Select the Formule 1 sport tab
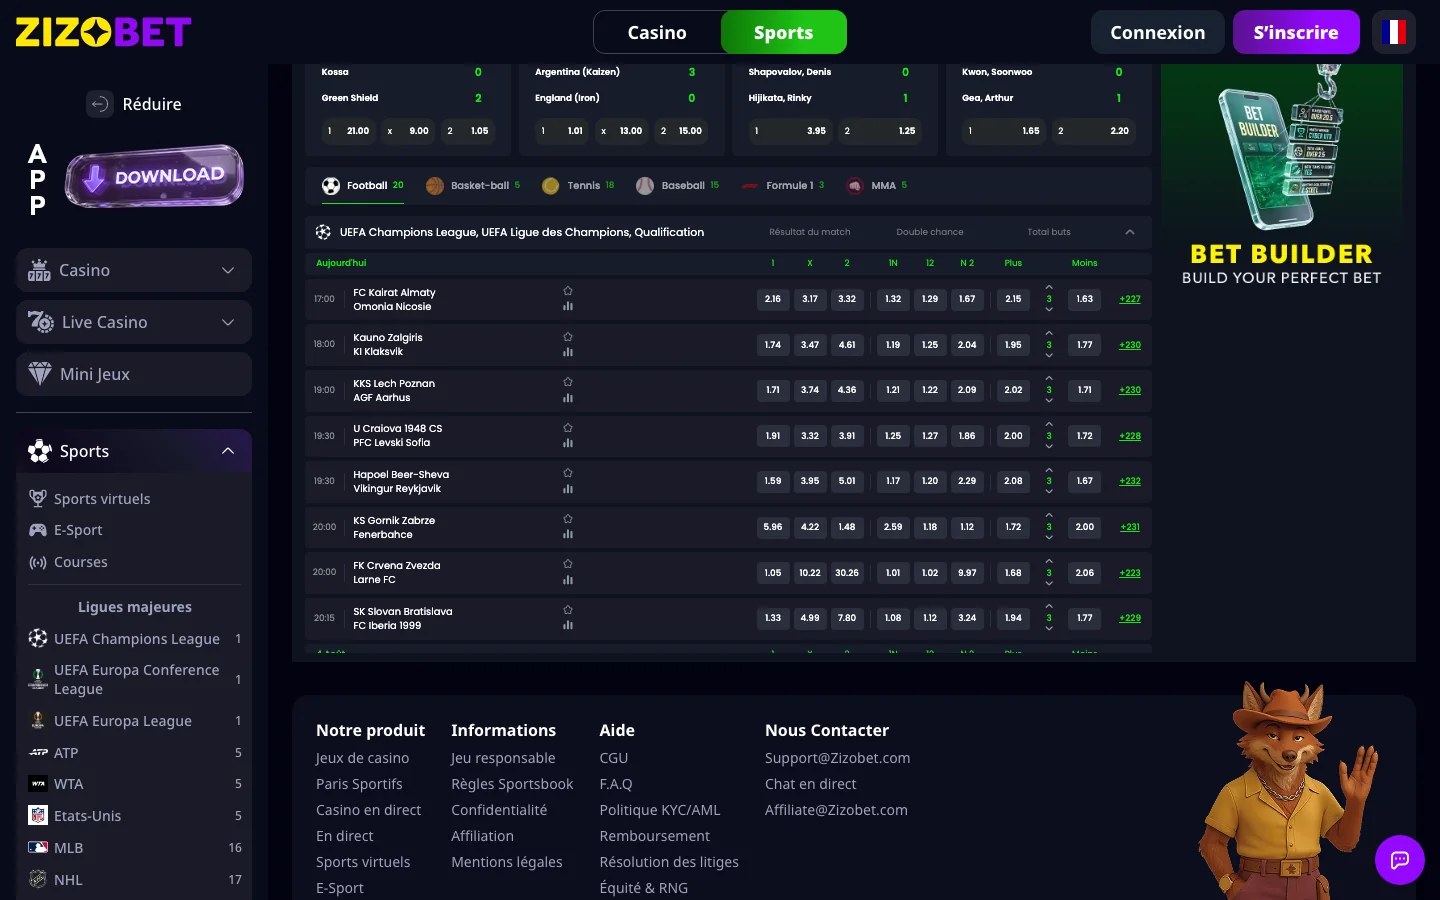 783,186
